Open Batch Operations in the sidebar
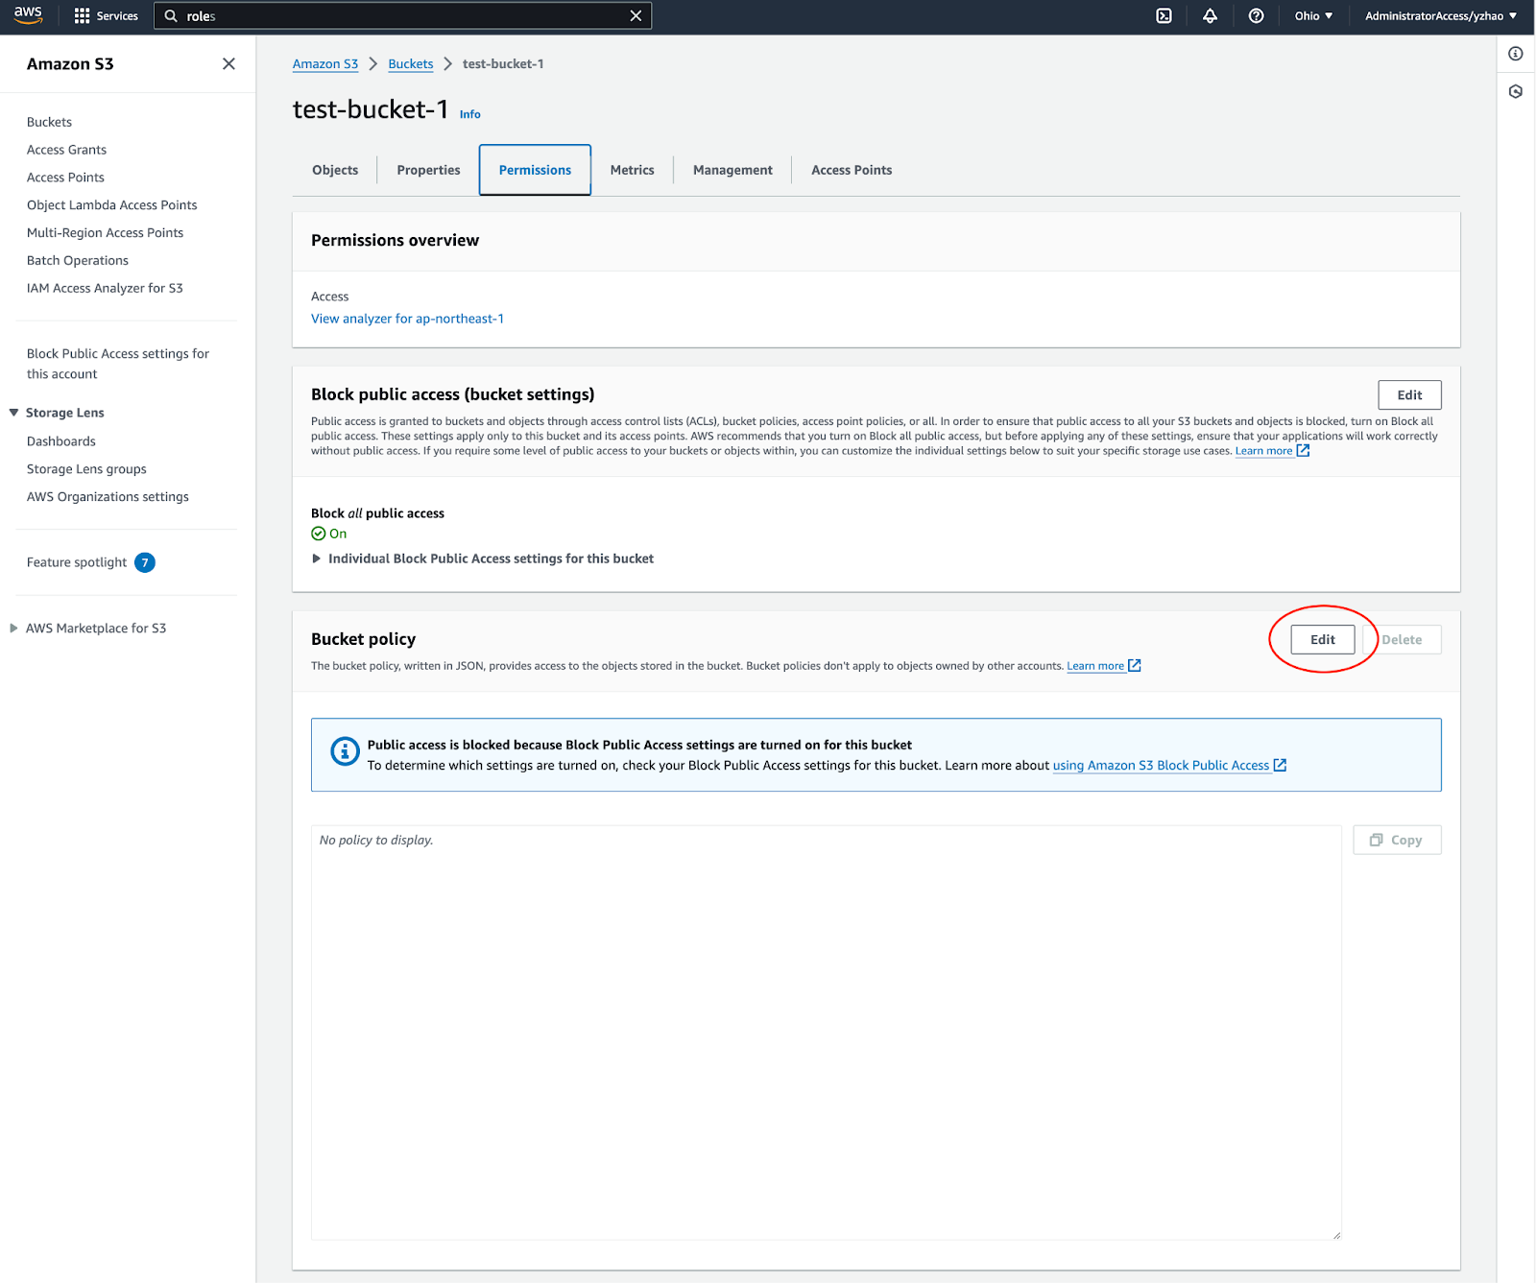This screenshot has height=1283, width=1536. pyautogui.click(x=77, y=260)
